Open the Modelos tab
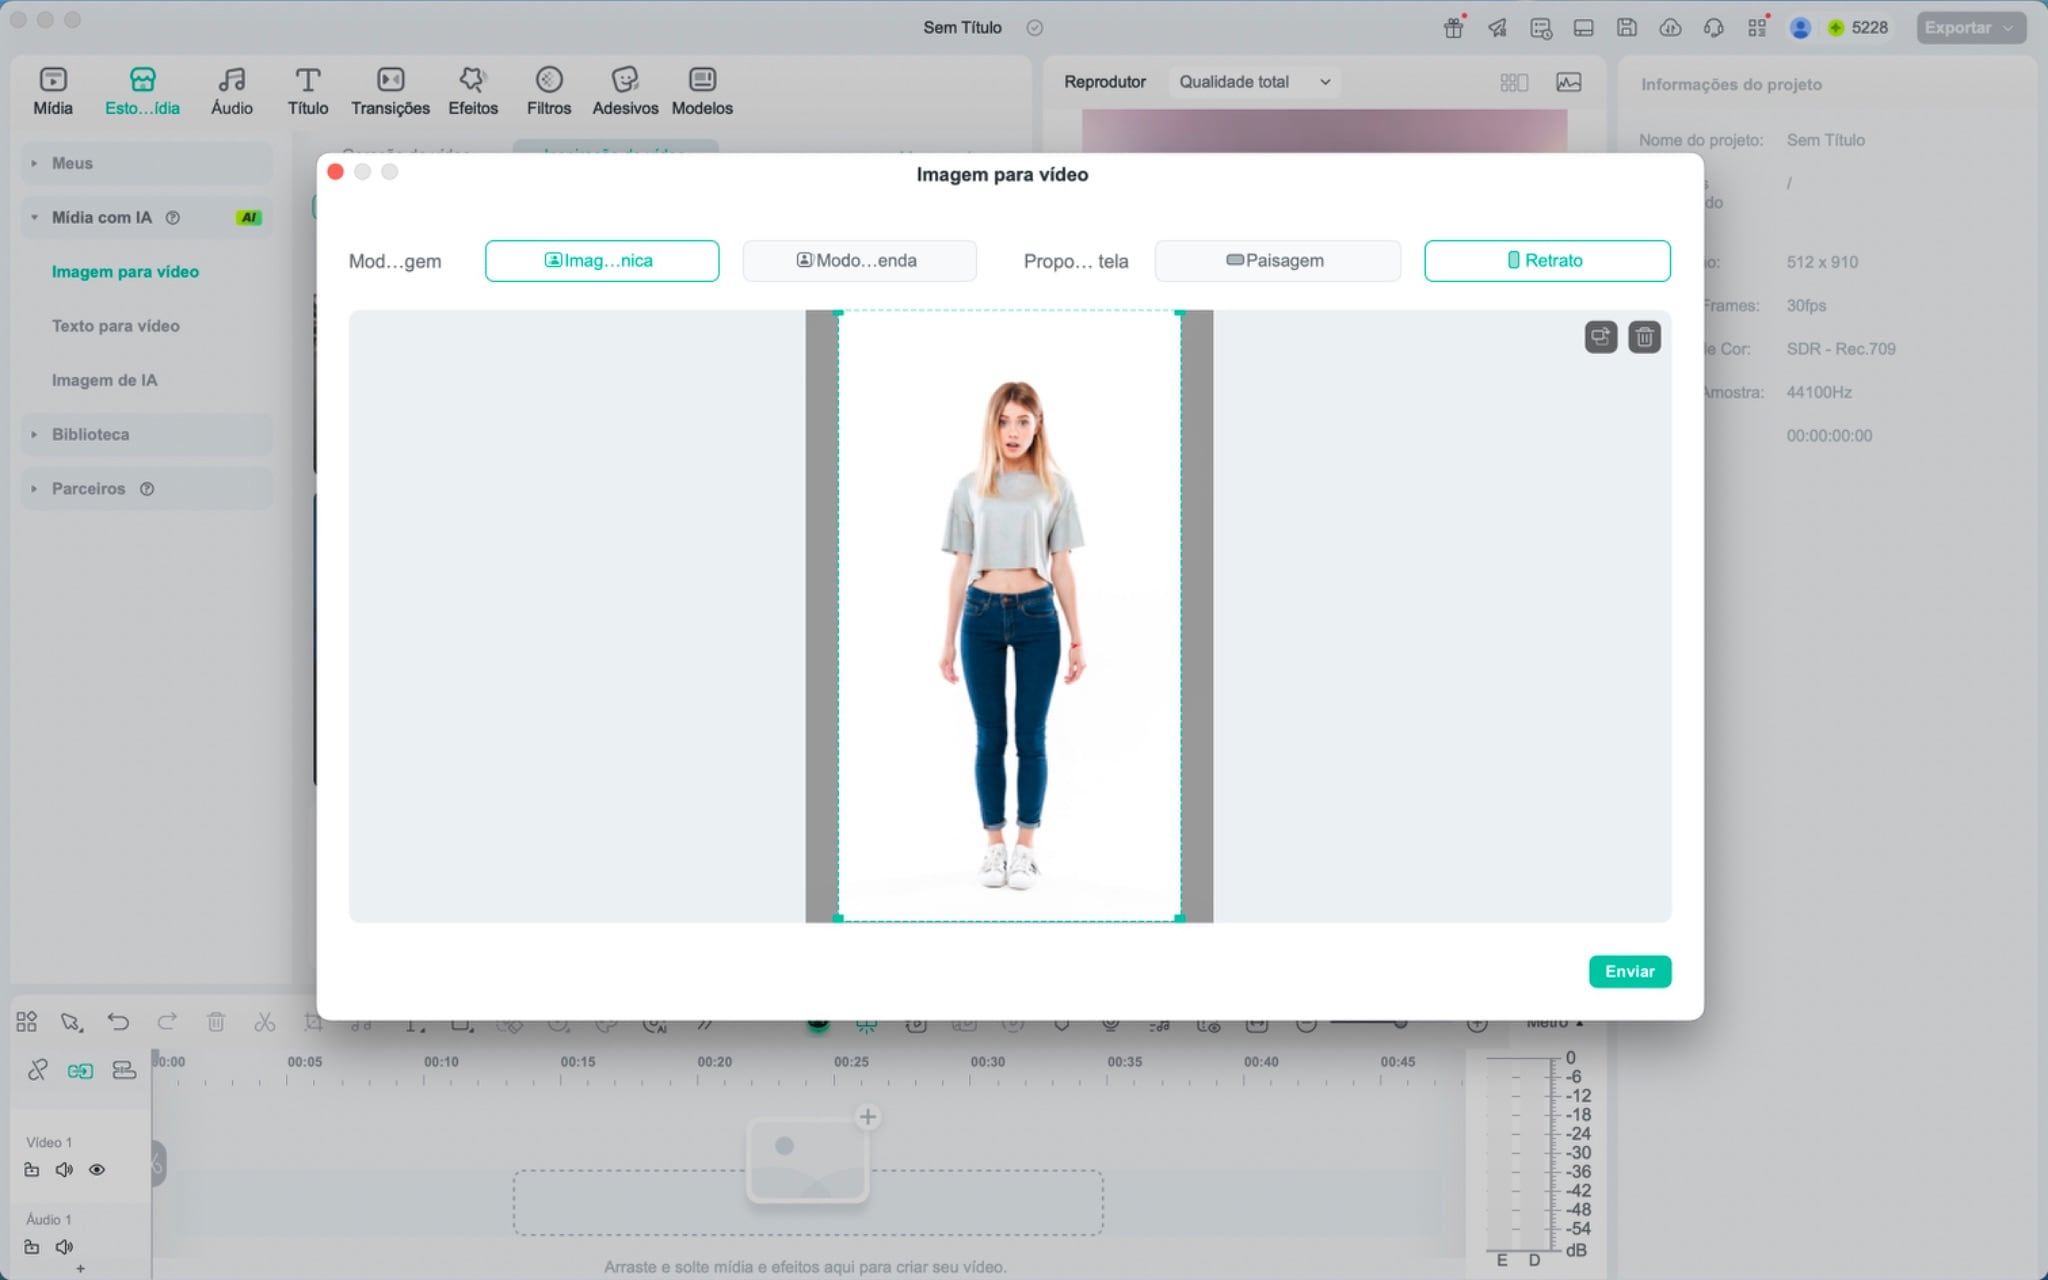Image resolution: width=2048 pixels, height=1280 pixels. pyautogui.click(x=702, y=91)
